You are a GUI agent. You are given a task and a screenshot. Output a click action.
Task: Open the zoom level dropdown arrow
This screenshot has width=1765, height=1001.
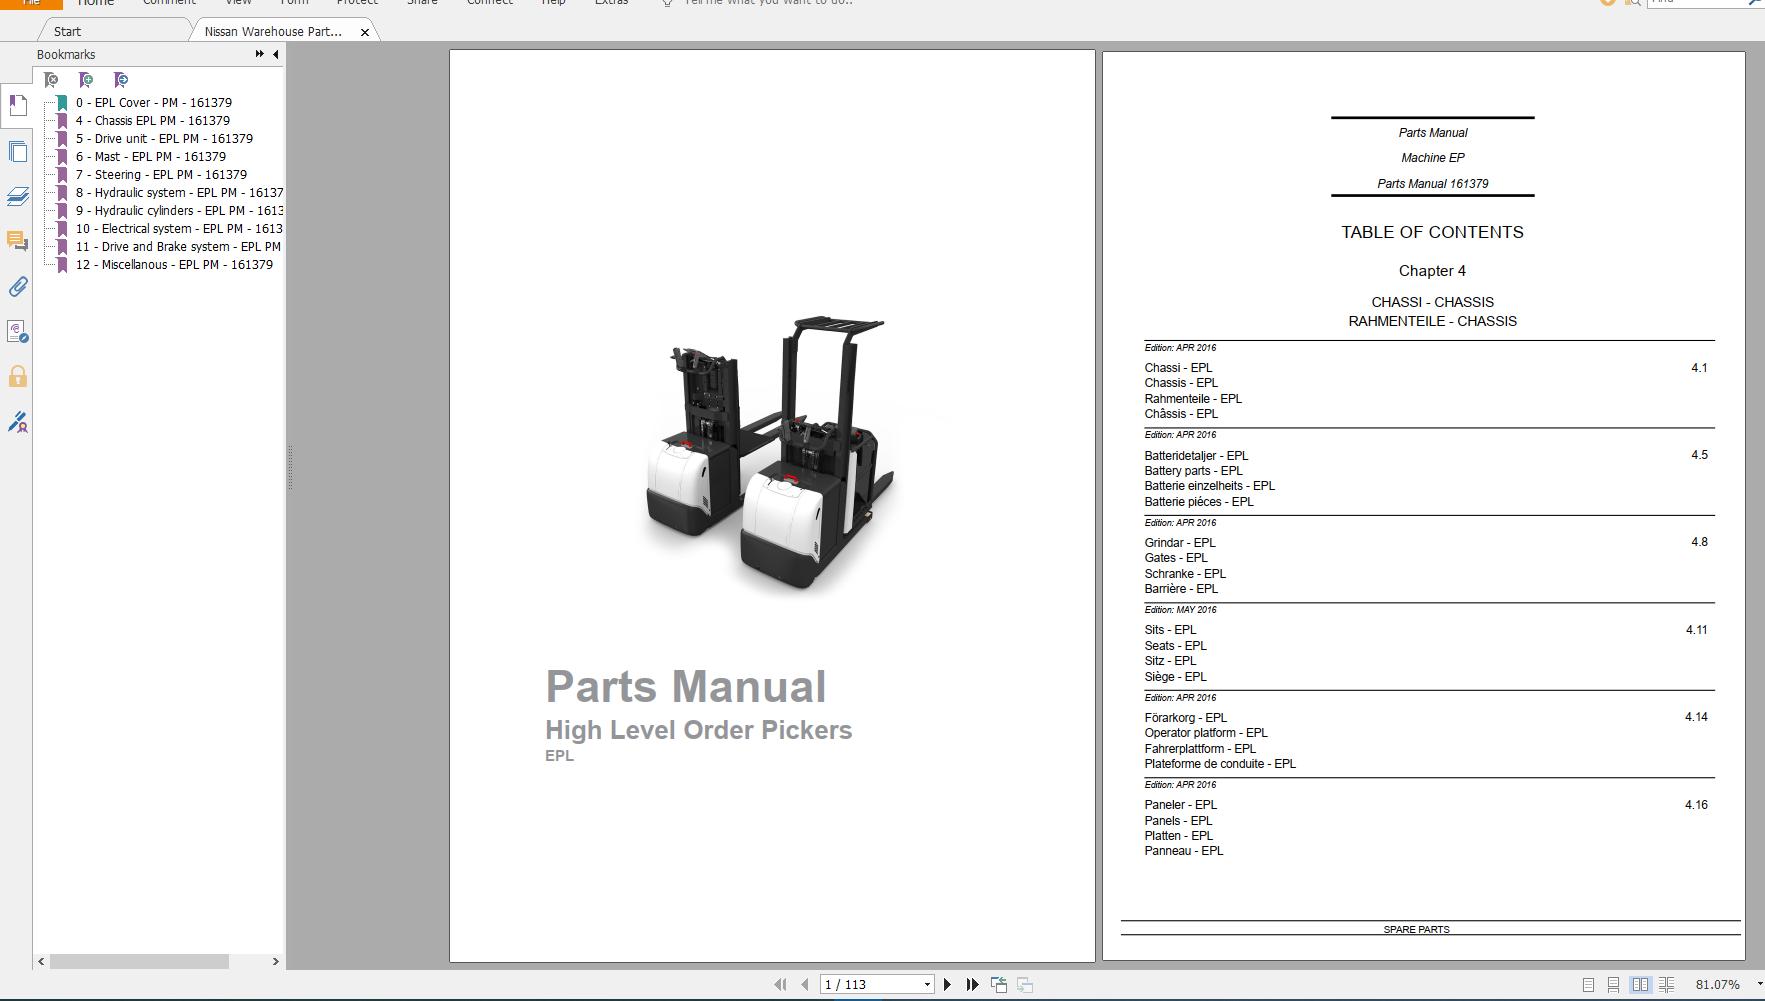(x=1759, y=985)
